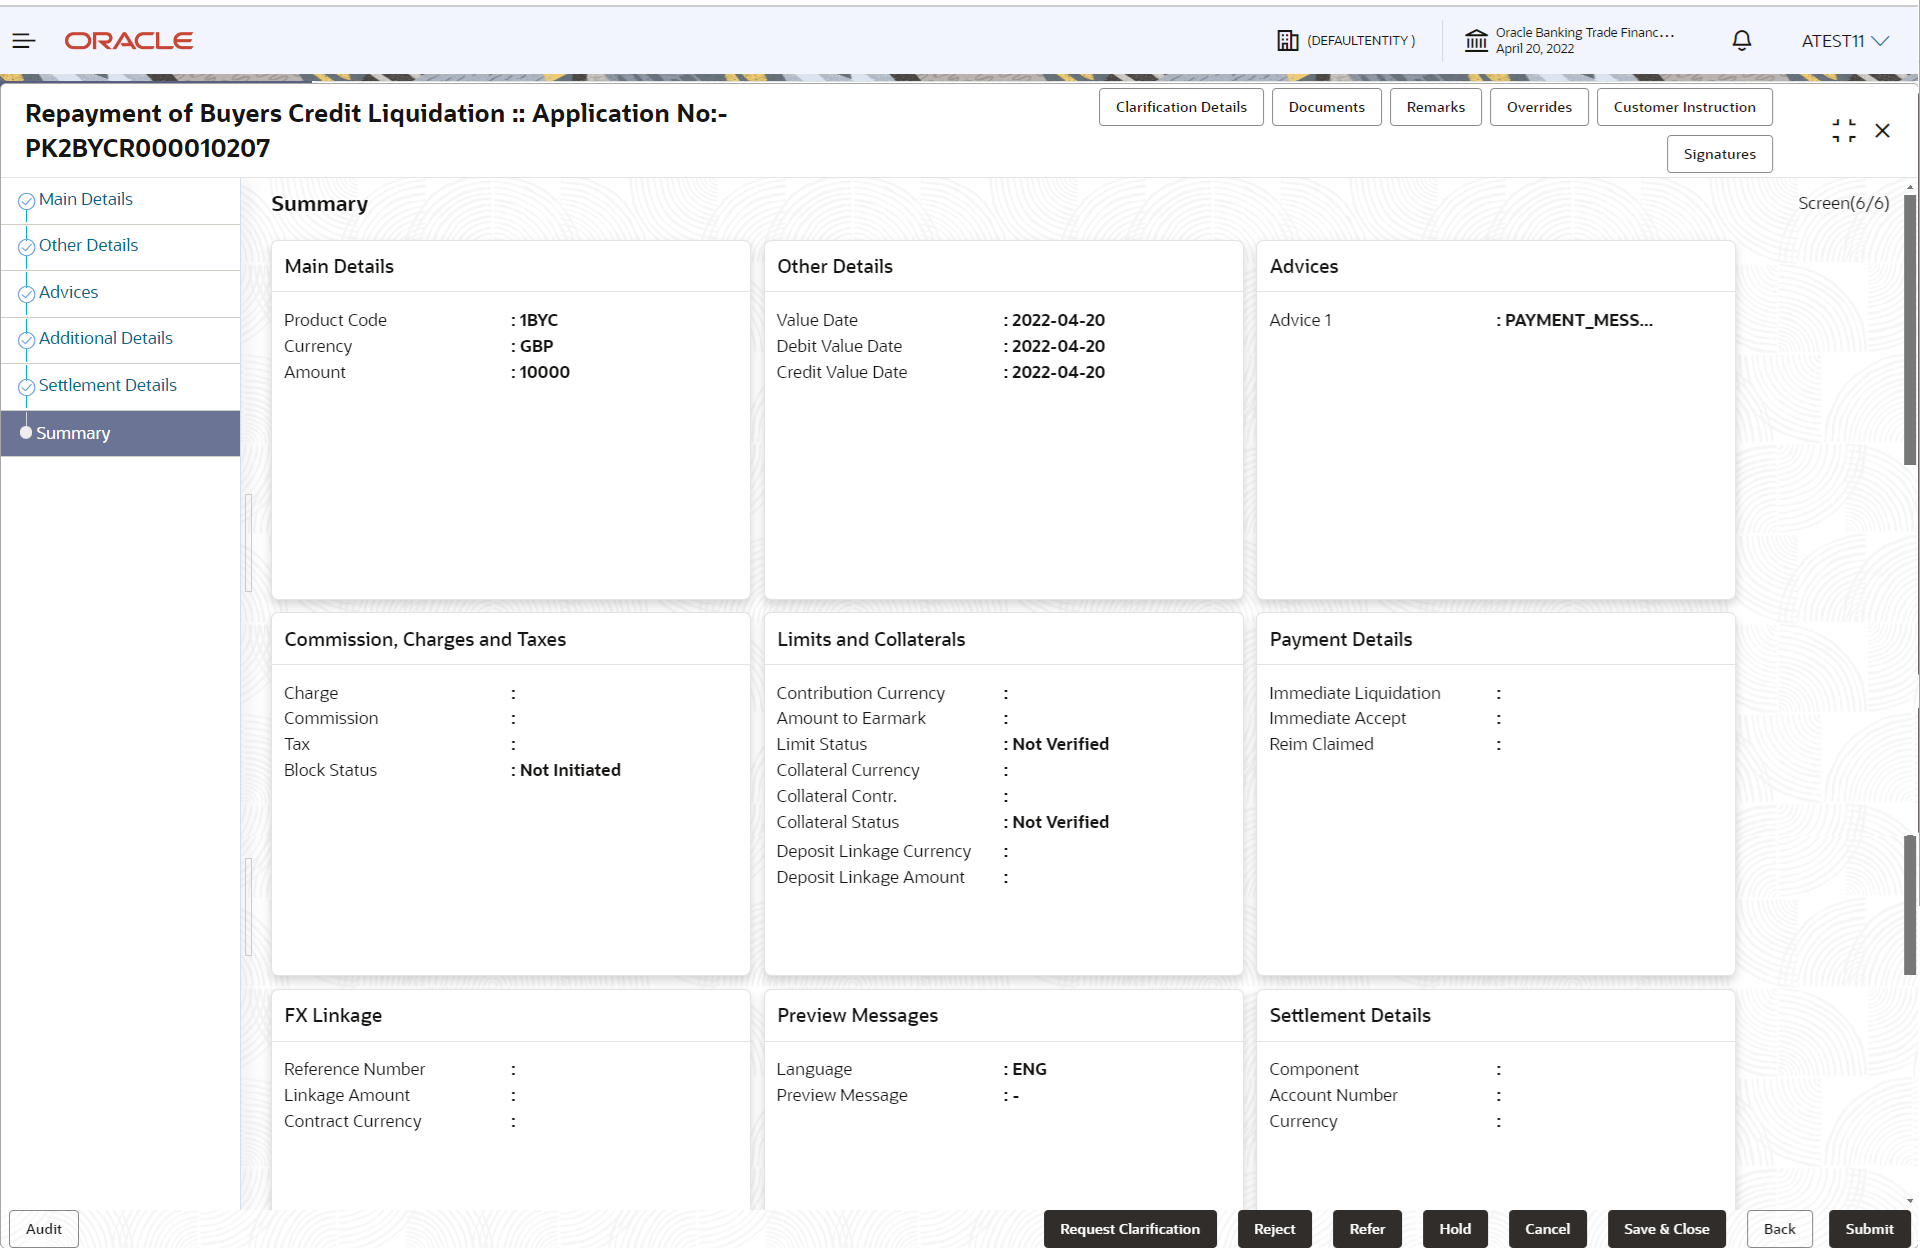This screenshot has width=1920, height=1248.
Task: Collapse the left navigation panel handle
Action: coord(248,543)
